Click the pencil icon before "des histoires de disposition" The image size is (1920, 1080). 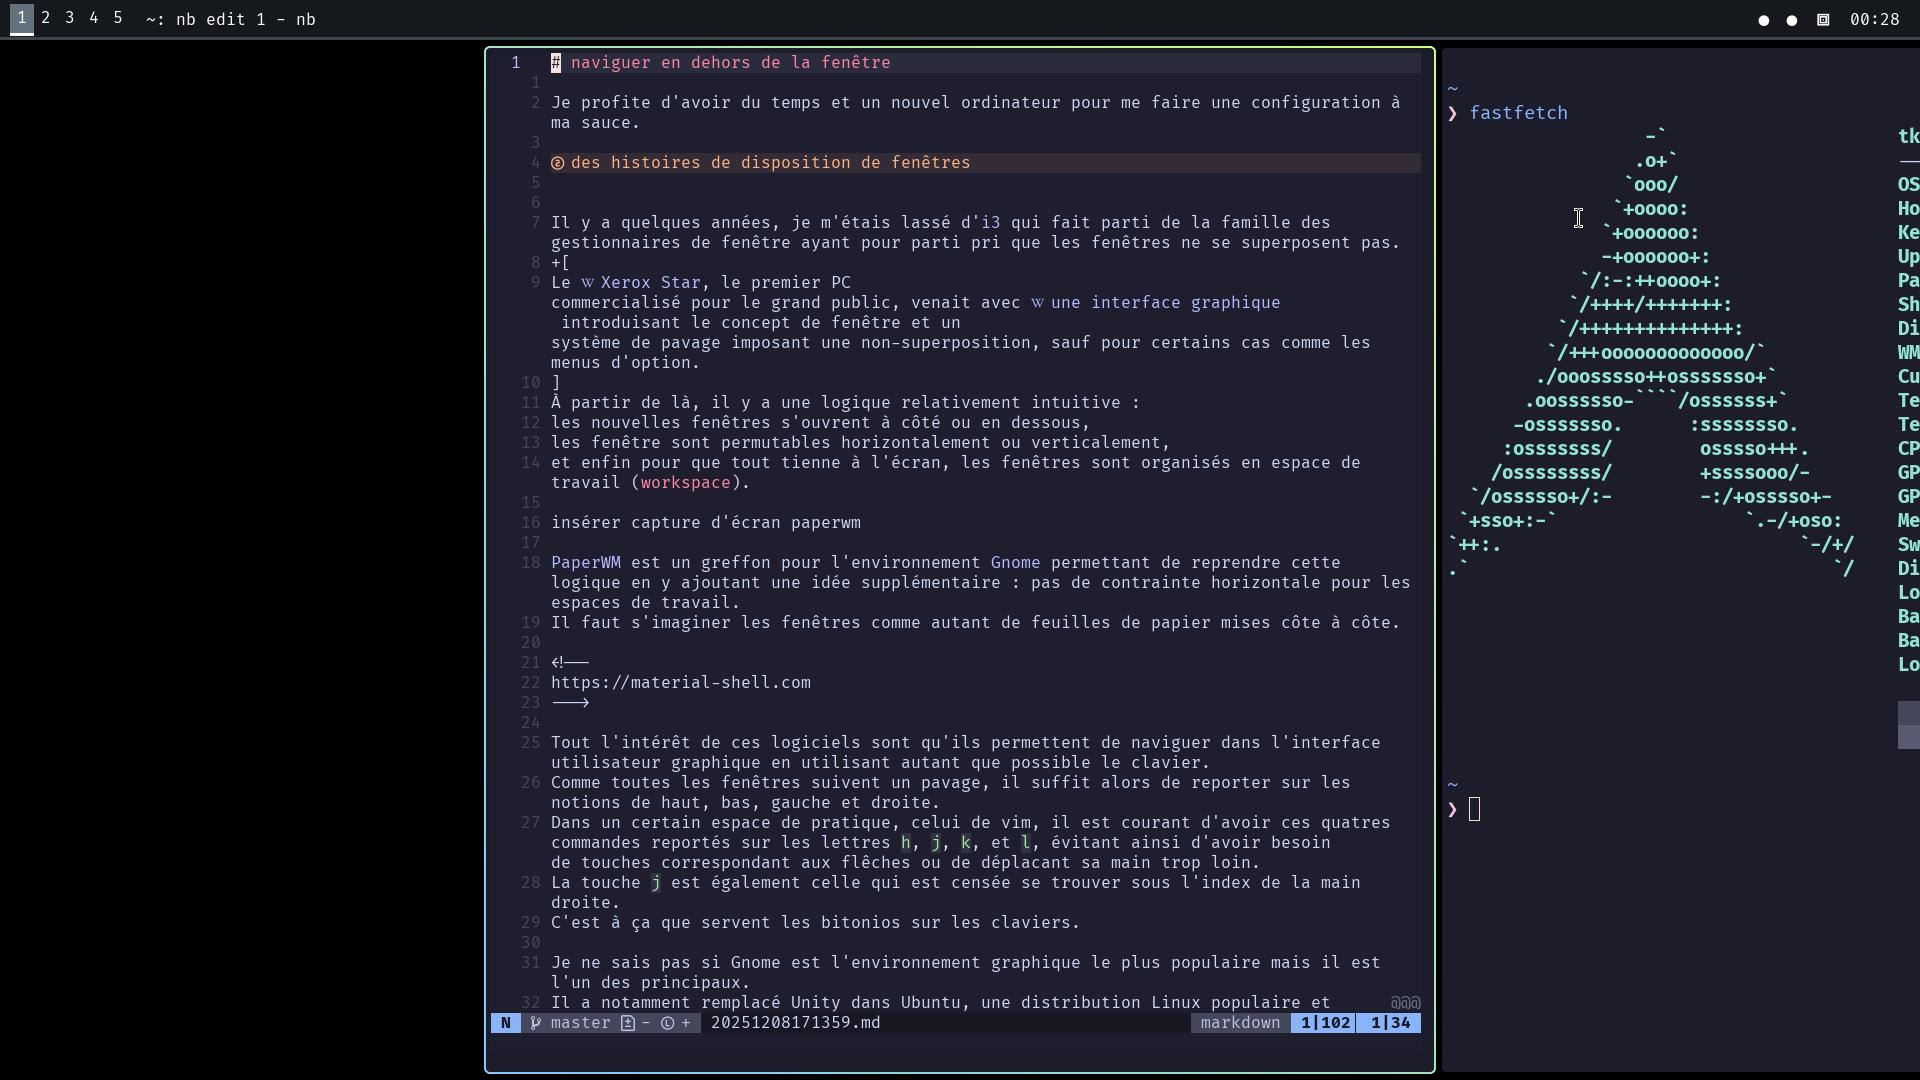(x=558, y=162)
